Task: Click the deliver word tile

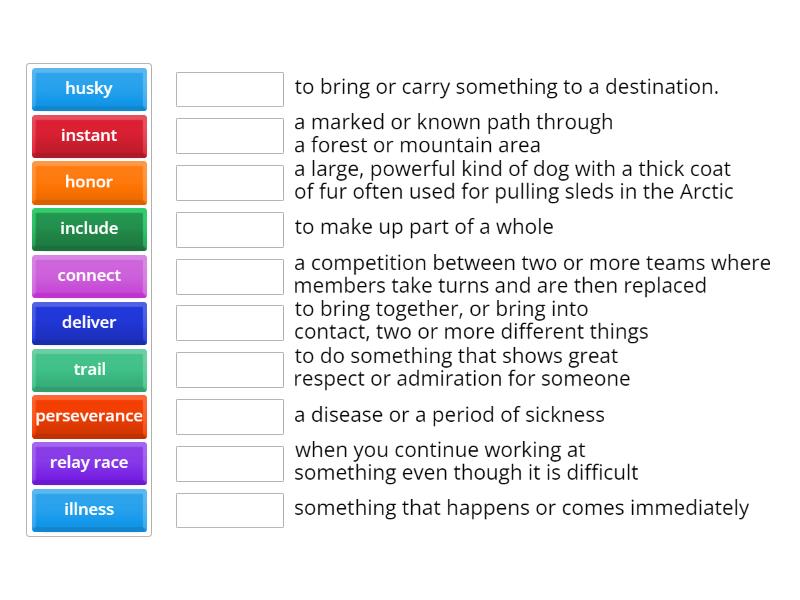Action: pos(89,323)
